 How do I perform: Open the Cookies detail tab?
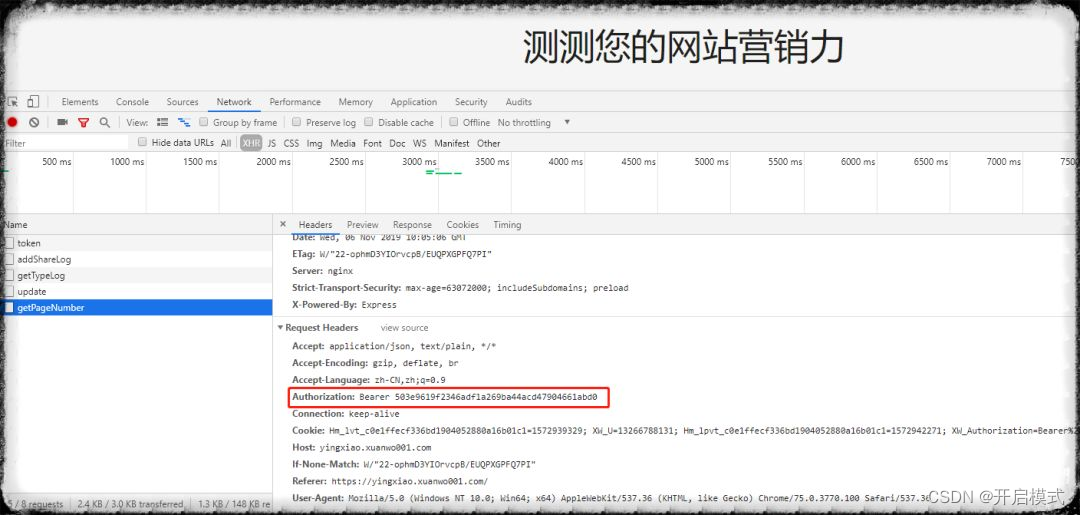(x=462, y=225)
